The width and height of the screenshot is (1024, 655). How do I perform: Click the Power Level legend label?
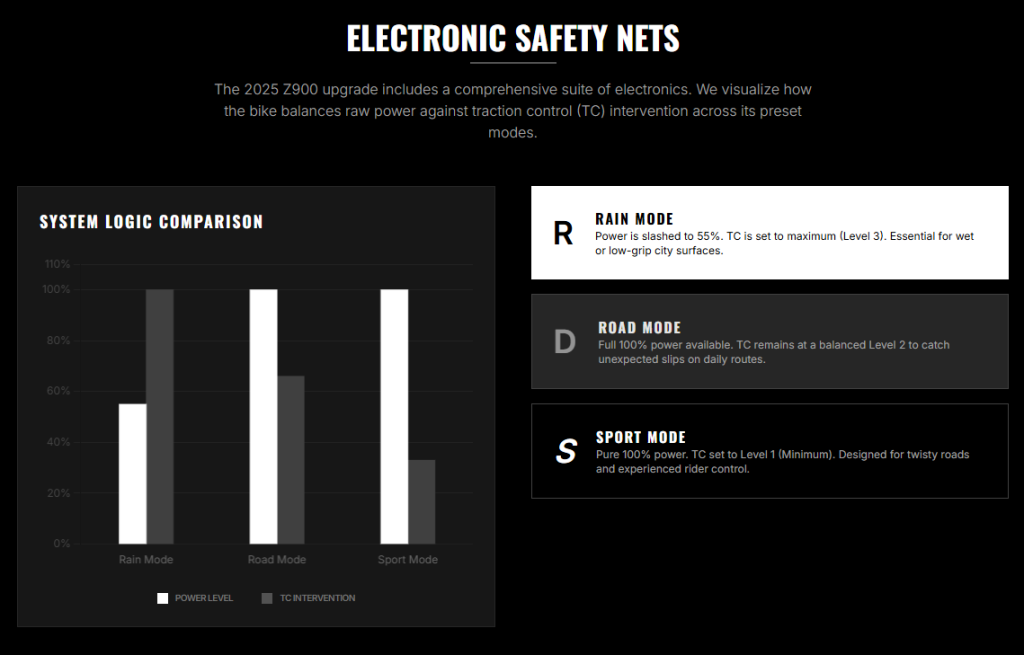[204, 598]
